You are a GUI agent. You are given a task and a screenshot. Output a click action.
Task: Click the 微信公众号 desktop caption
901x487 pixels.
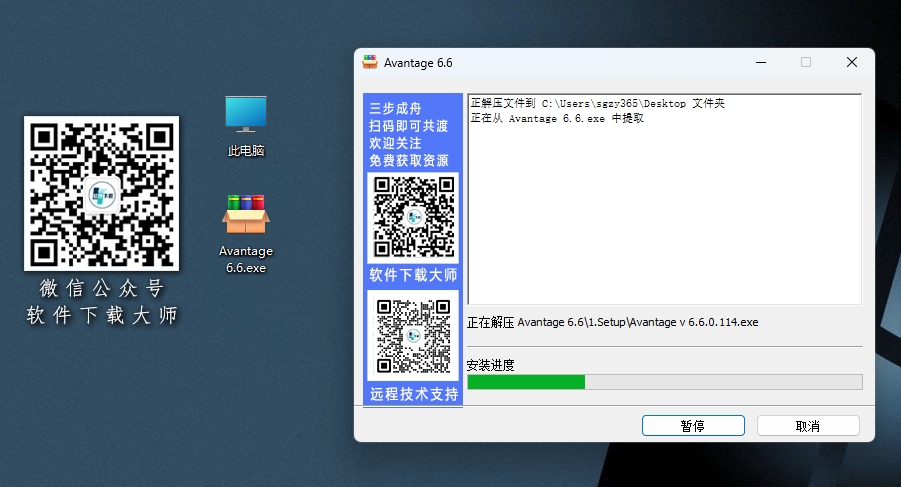coord(101,288)
